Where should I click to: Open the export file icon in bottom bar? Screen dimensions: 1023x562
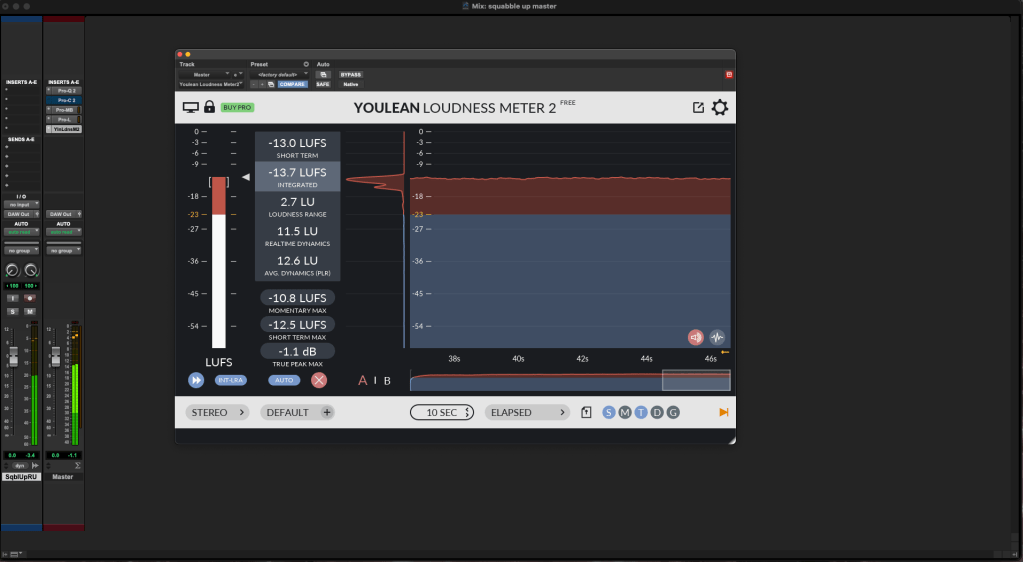pyautogui.click(x=587, y=412)
